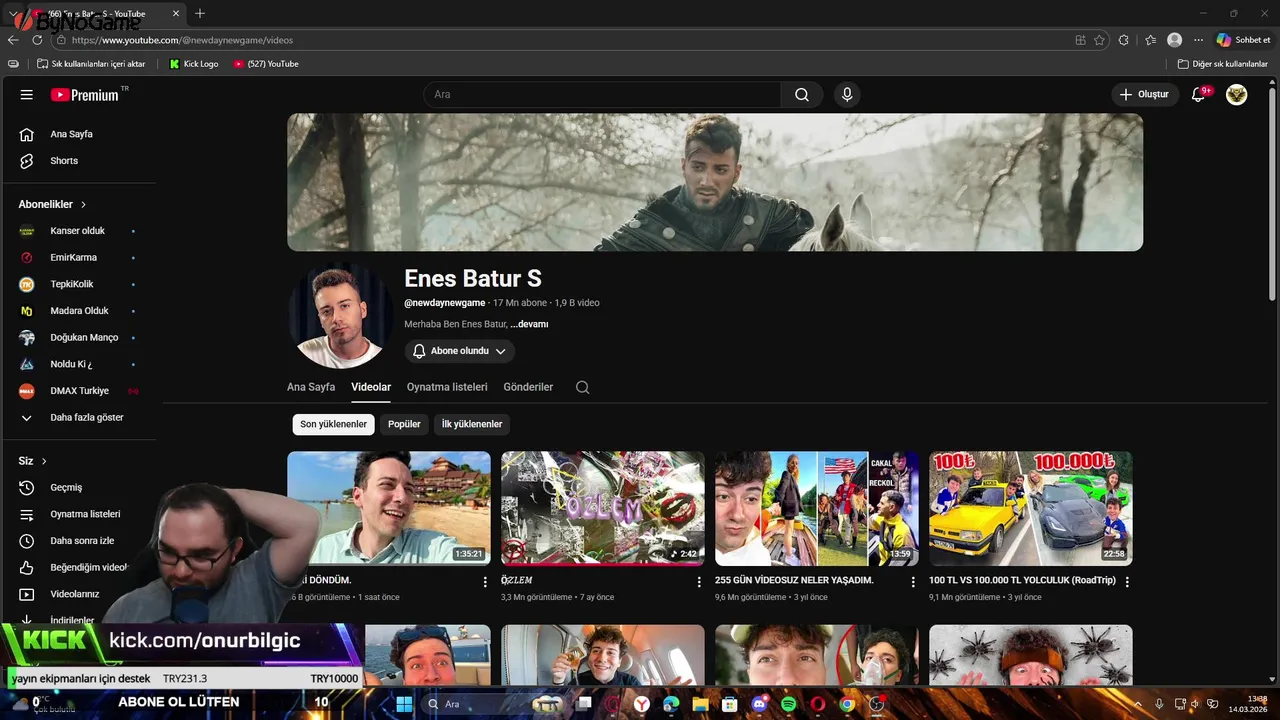The image size is (1280, 720).
Task: Open browser extensions puzzle icon
Action: click(x=1124, y=40)
